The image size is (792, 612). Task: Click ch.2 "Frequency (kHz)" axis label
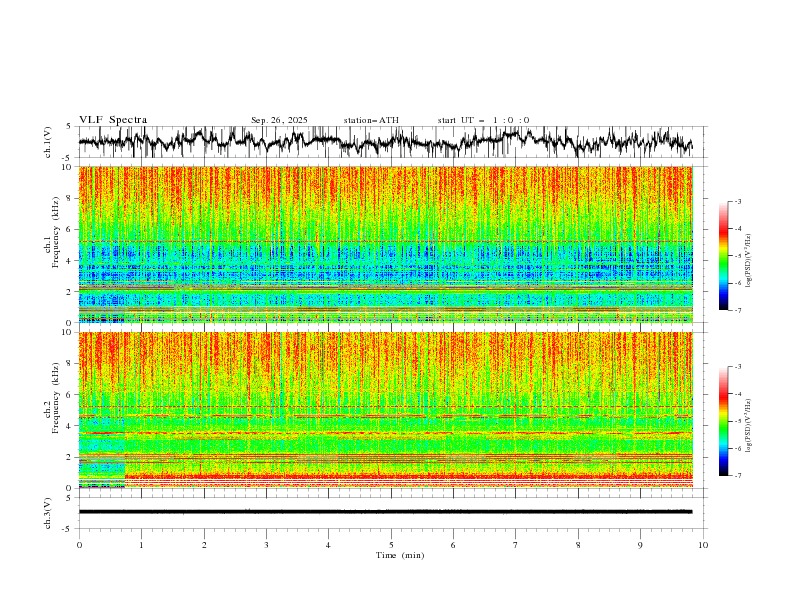point(56,397)
